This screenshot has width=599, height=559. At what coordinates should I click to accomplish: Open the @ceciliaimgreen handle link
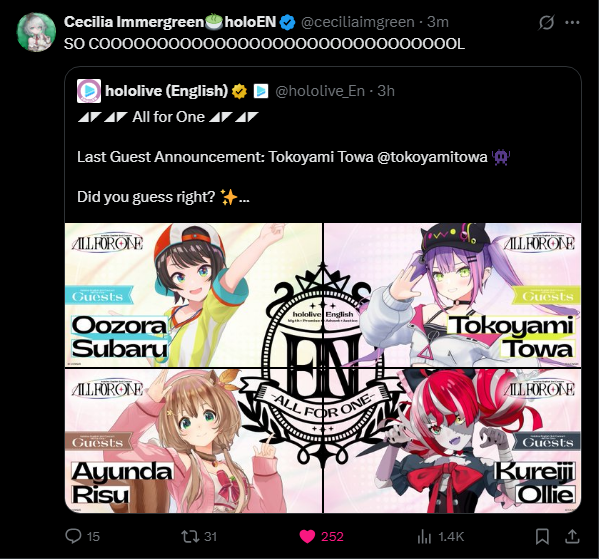coord(358,22)
